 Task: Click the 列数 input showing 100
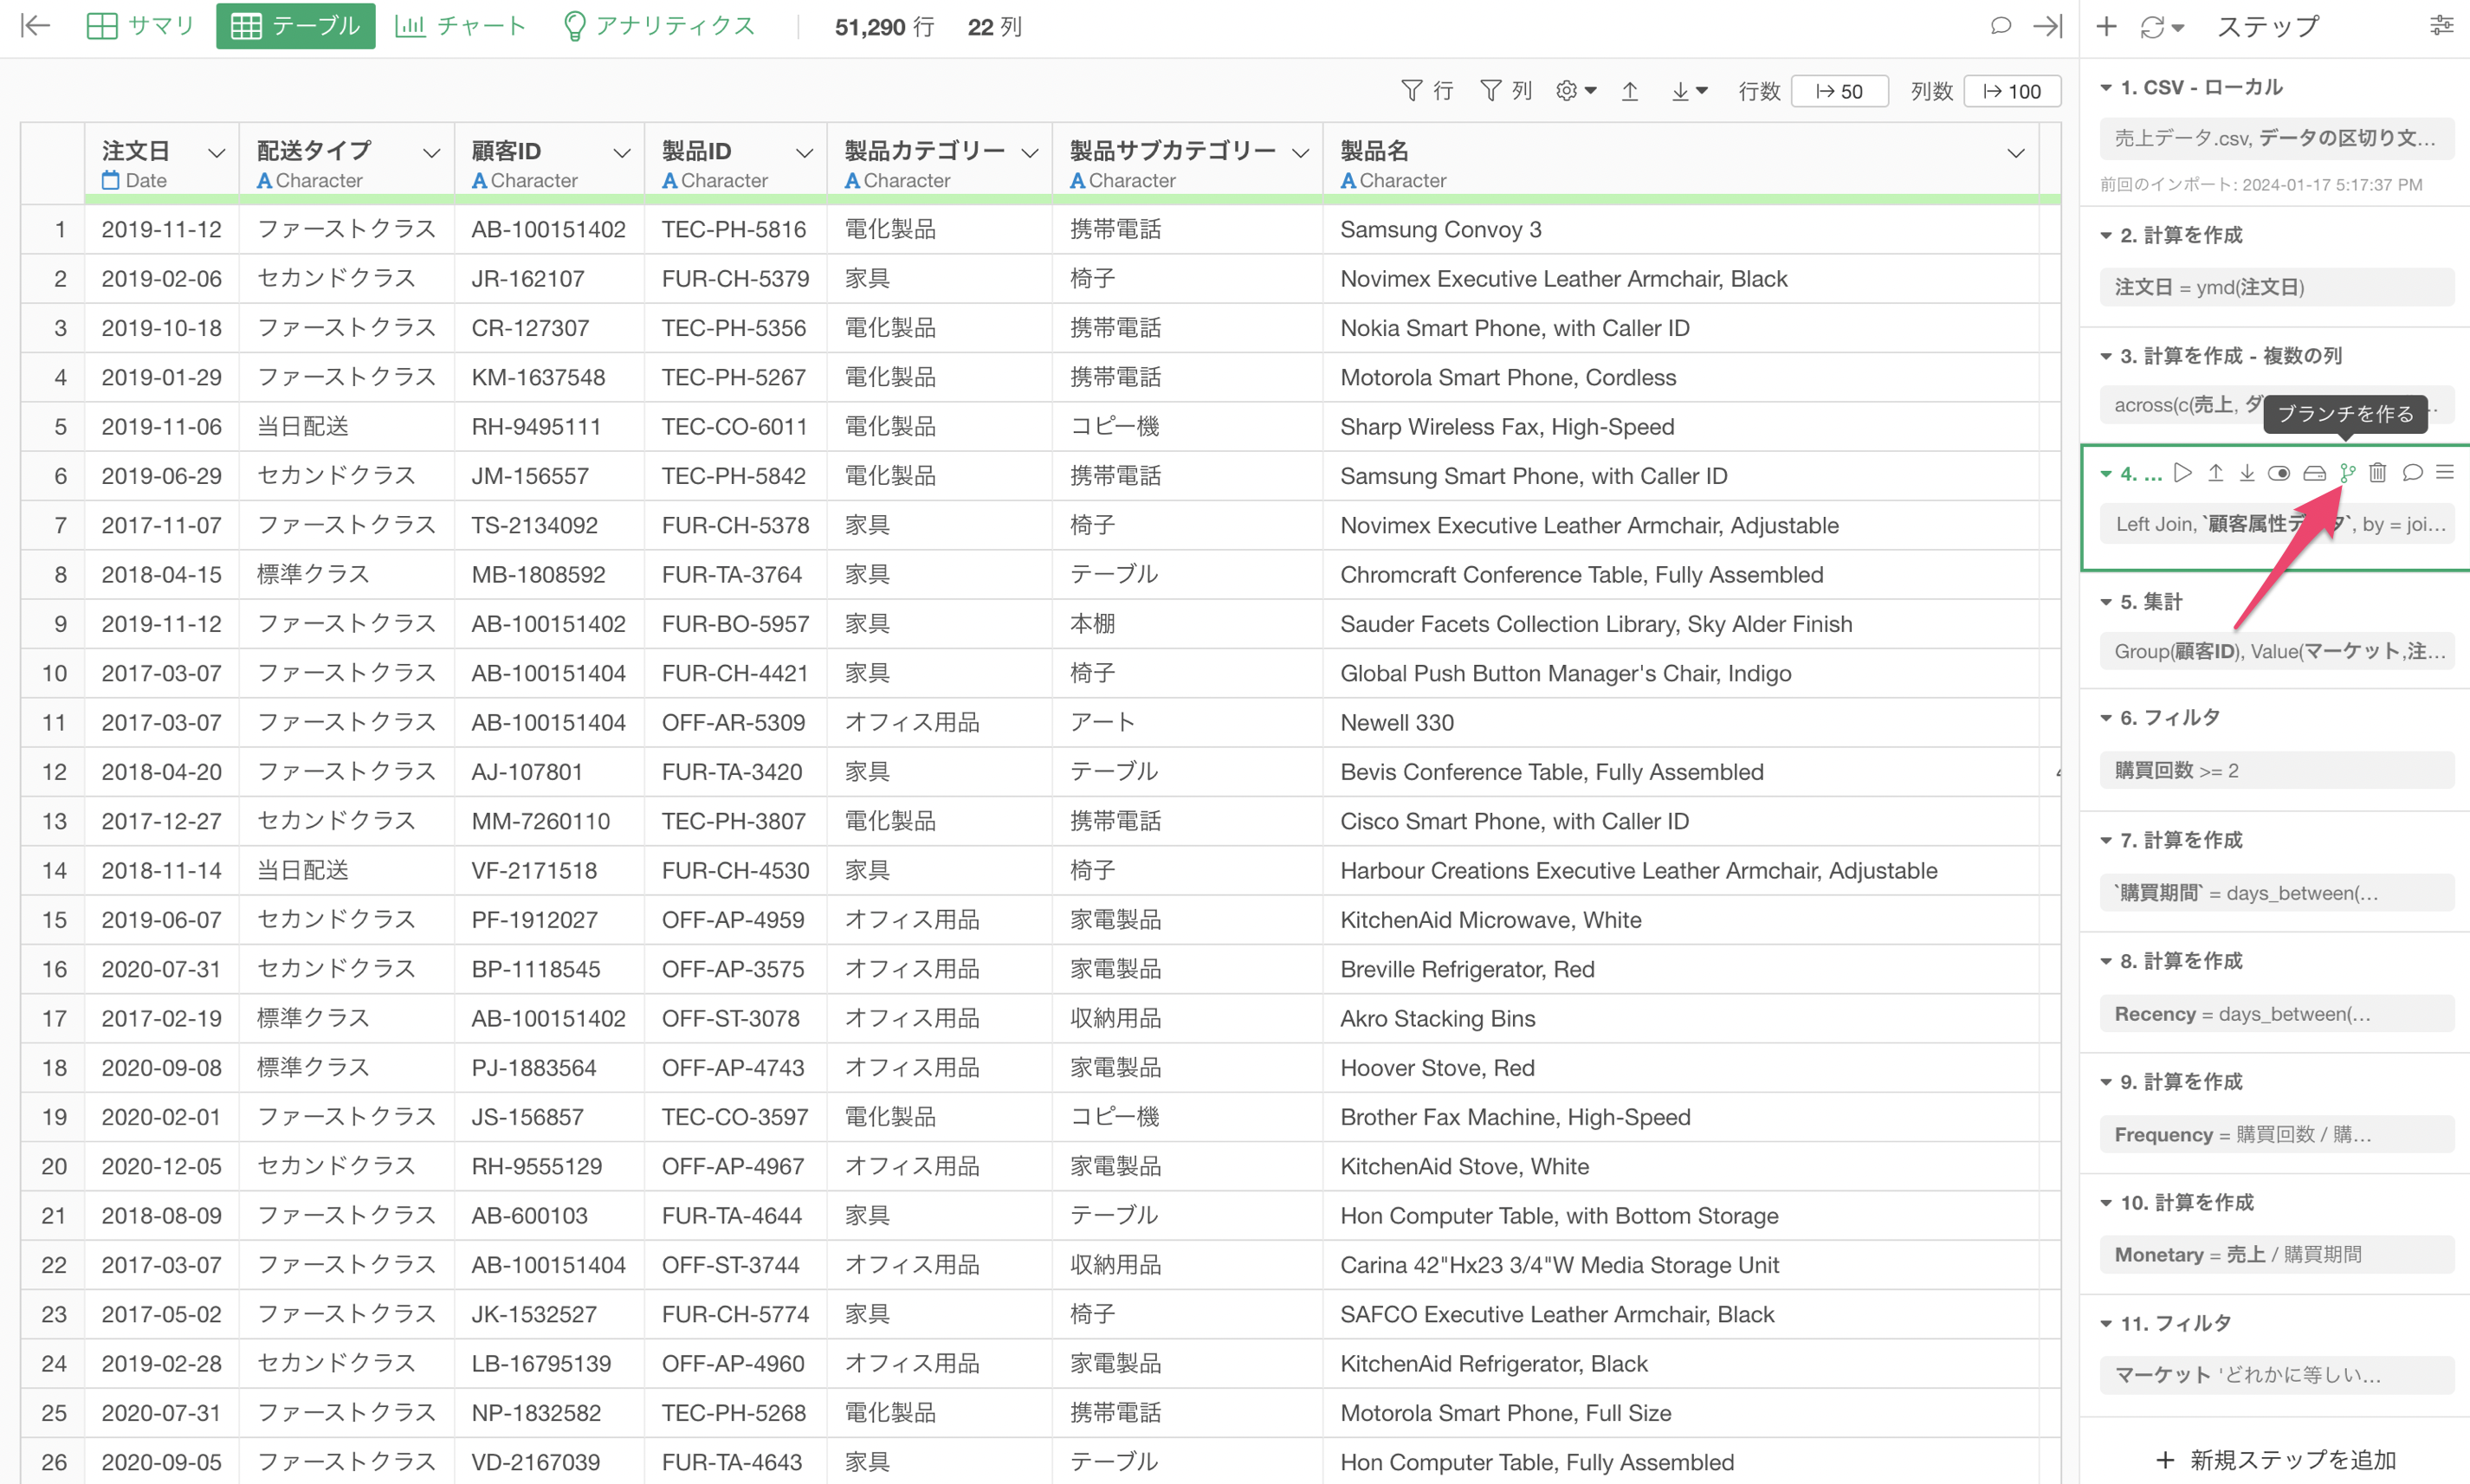point(2012,91)
